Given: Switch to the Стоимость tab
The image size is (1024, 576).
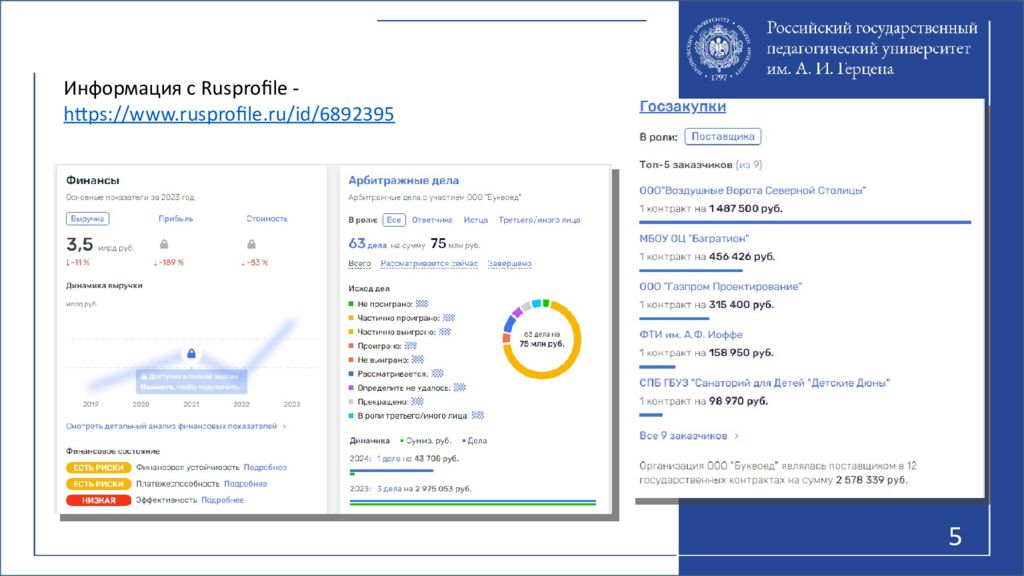Looking at the screenshot, I should [266, 219].
